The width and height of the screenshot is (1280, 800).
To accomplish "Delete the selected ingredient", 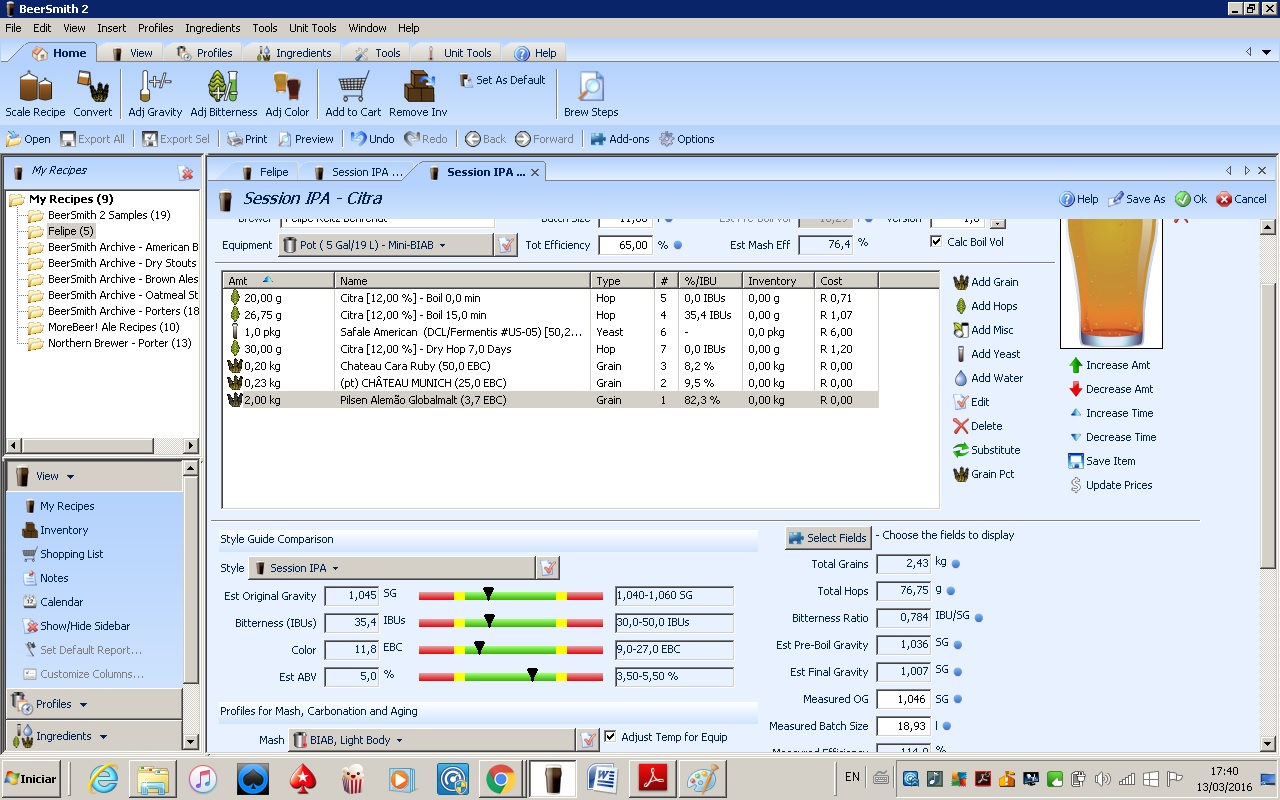I will [x=977, y=426].
